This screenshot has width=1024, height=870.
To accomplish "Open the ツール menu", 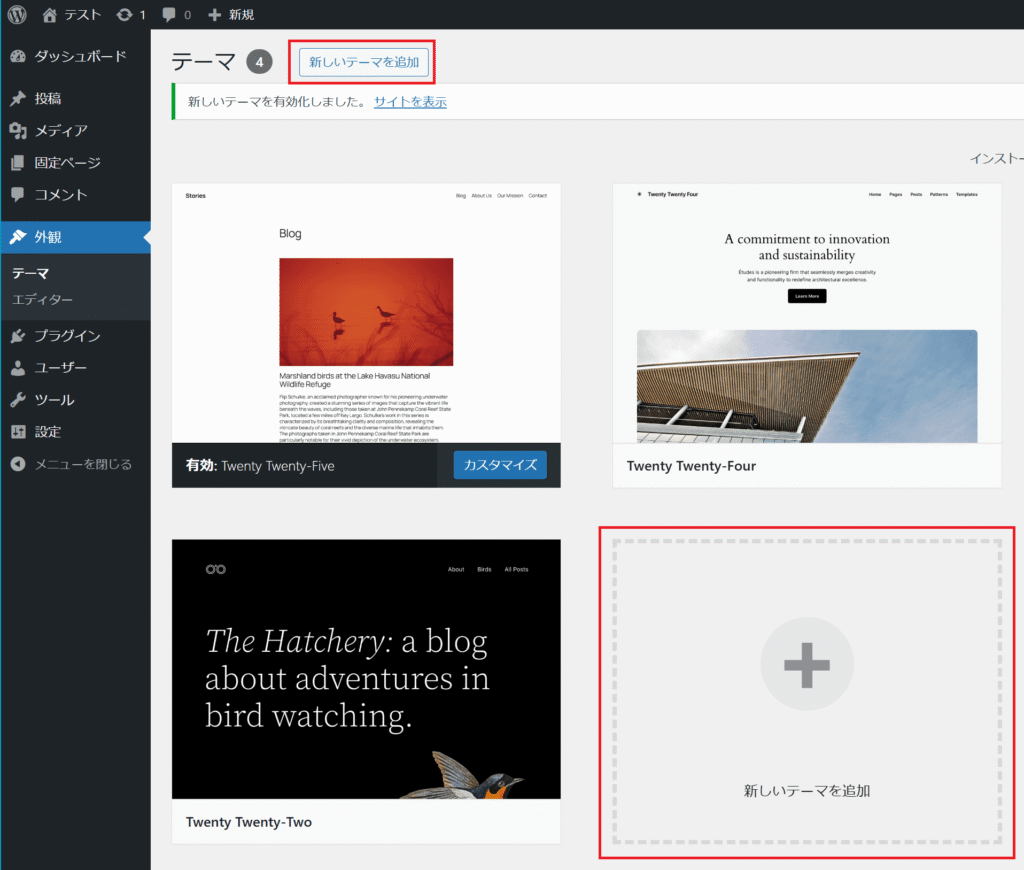I will click(54, 400).
